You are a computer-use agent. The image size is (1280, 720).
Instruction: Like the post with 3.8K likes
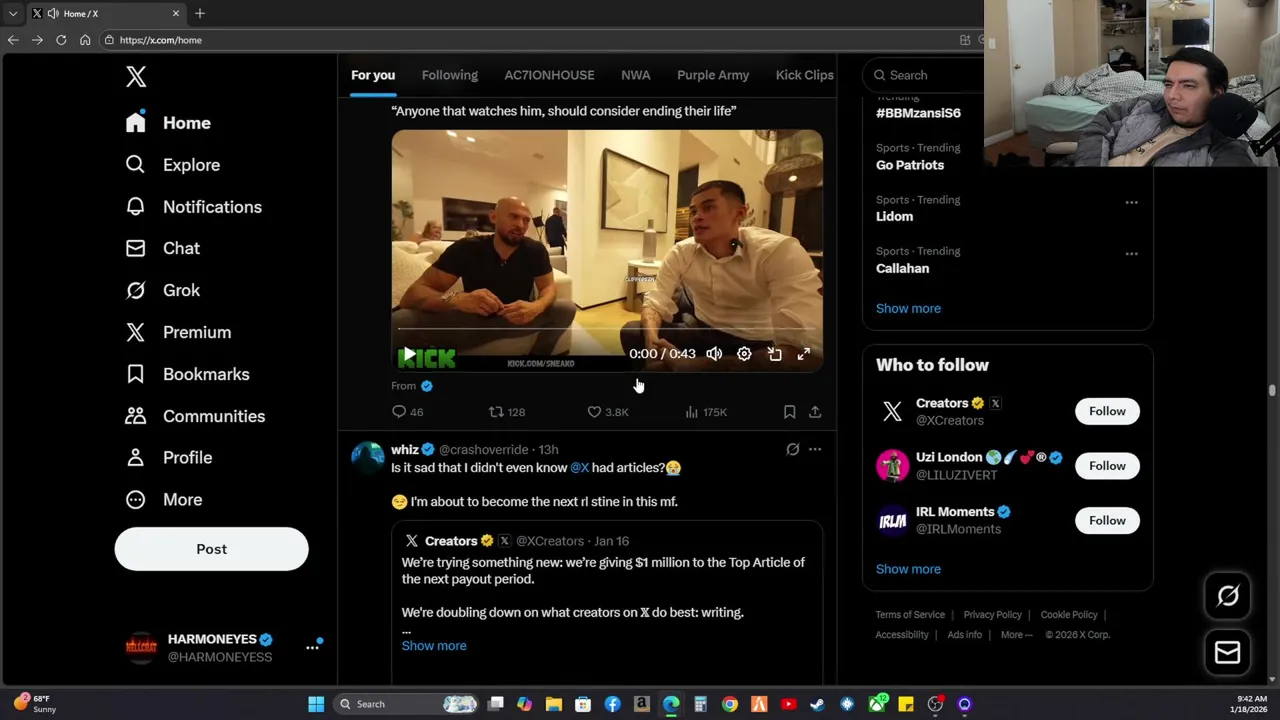tap(607, 412)
